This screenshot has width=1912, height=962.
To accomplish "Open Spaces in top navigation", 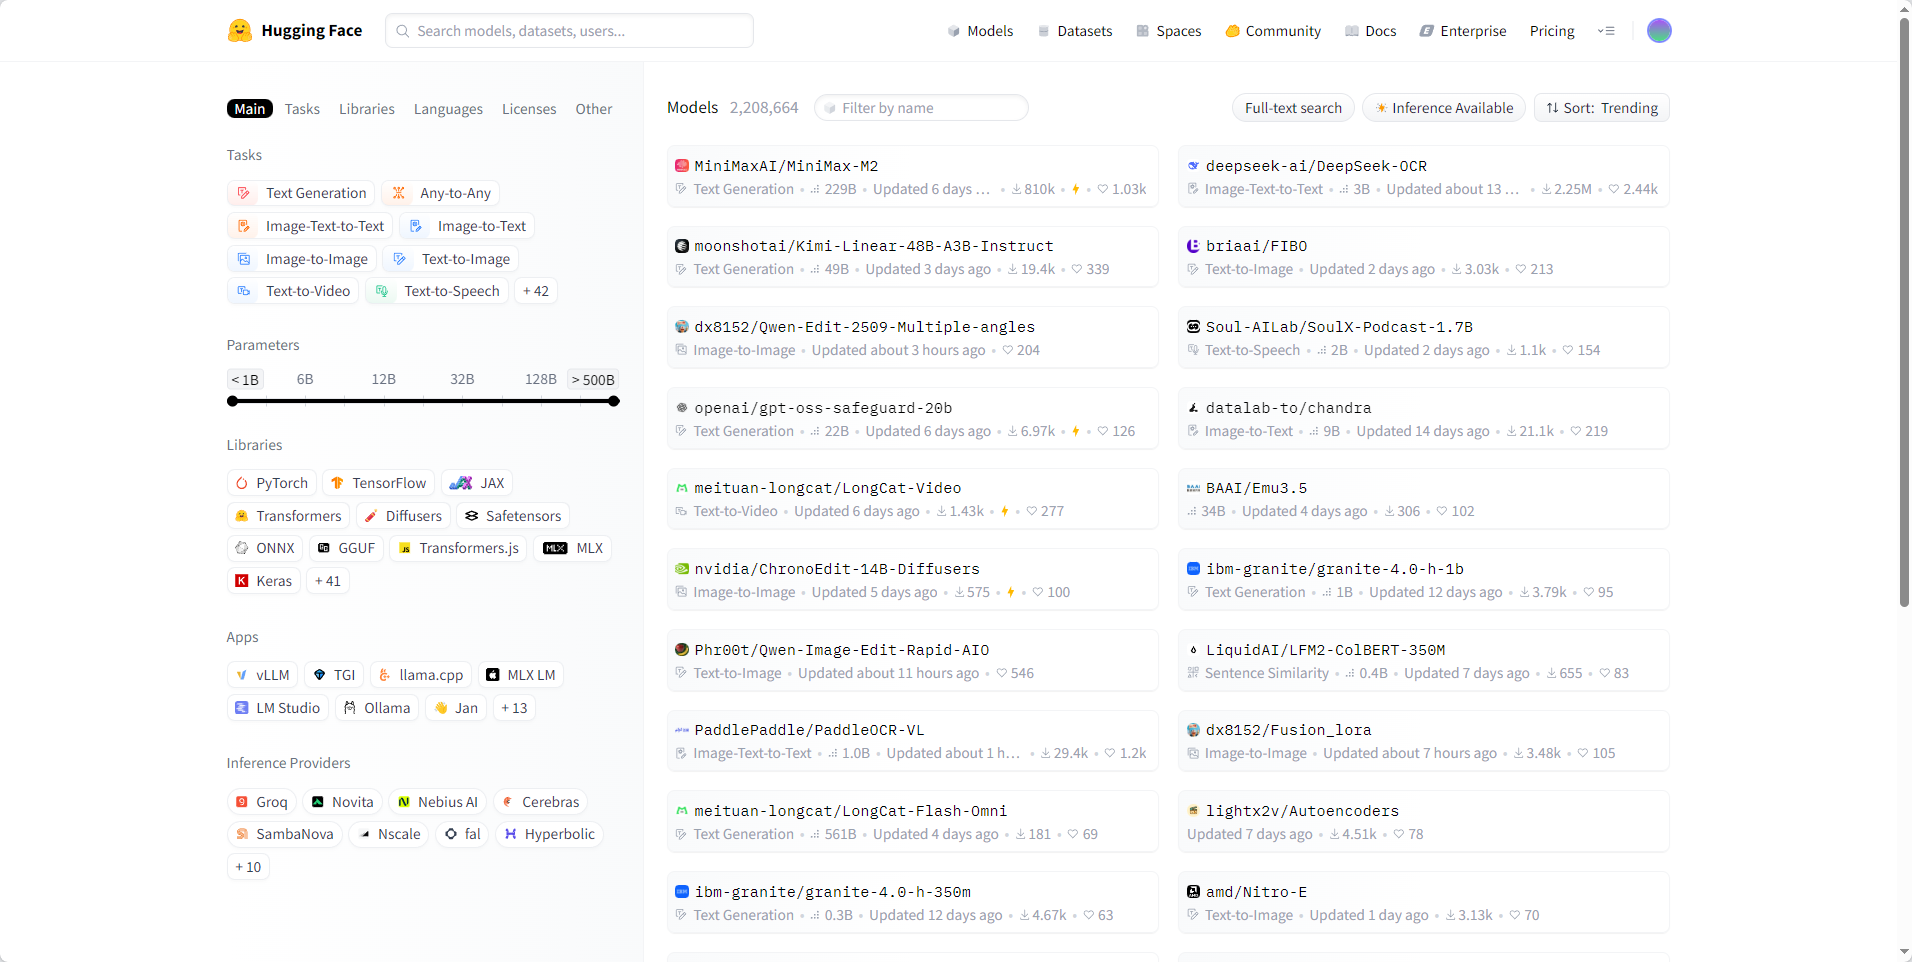I will click(x=1169, y=31).
